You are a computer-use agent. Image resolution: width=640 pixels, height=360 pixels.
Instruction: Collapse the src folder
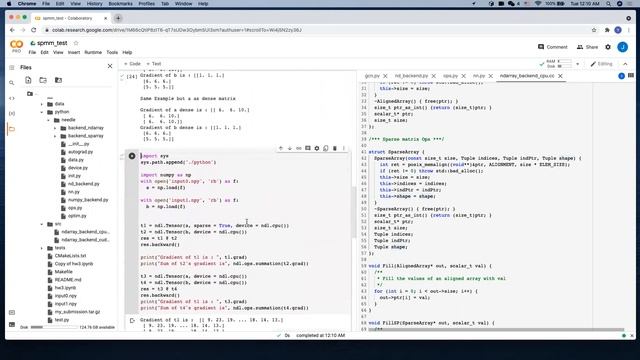pyautogui.click(x=42, y=224)
